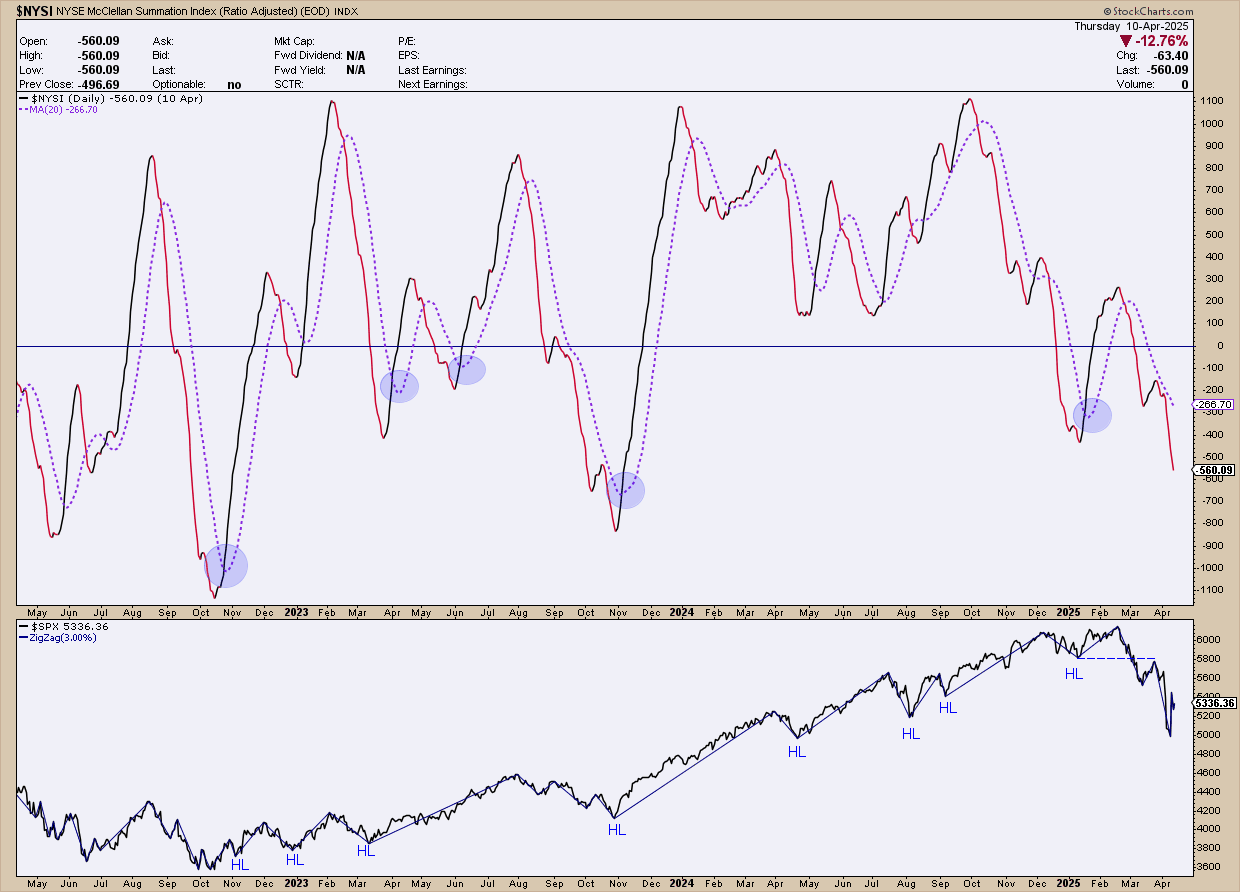This screenshot has height=892, width=1240.
Task: Click the blue highlight circle near November 2023
Action: coord(626,490)
